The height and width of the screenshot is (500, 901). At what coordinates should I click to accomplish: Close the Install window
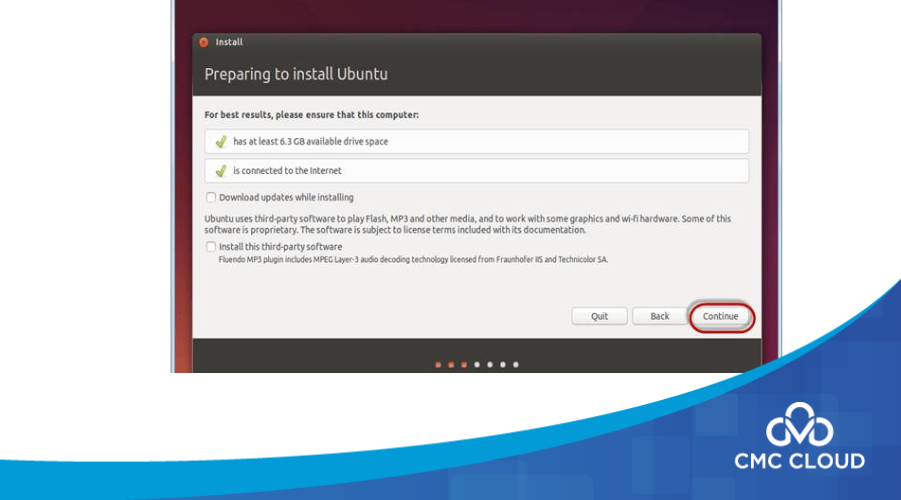[203, 42]
